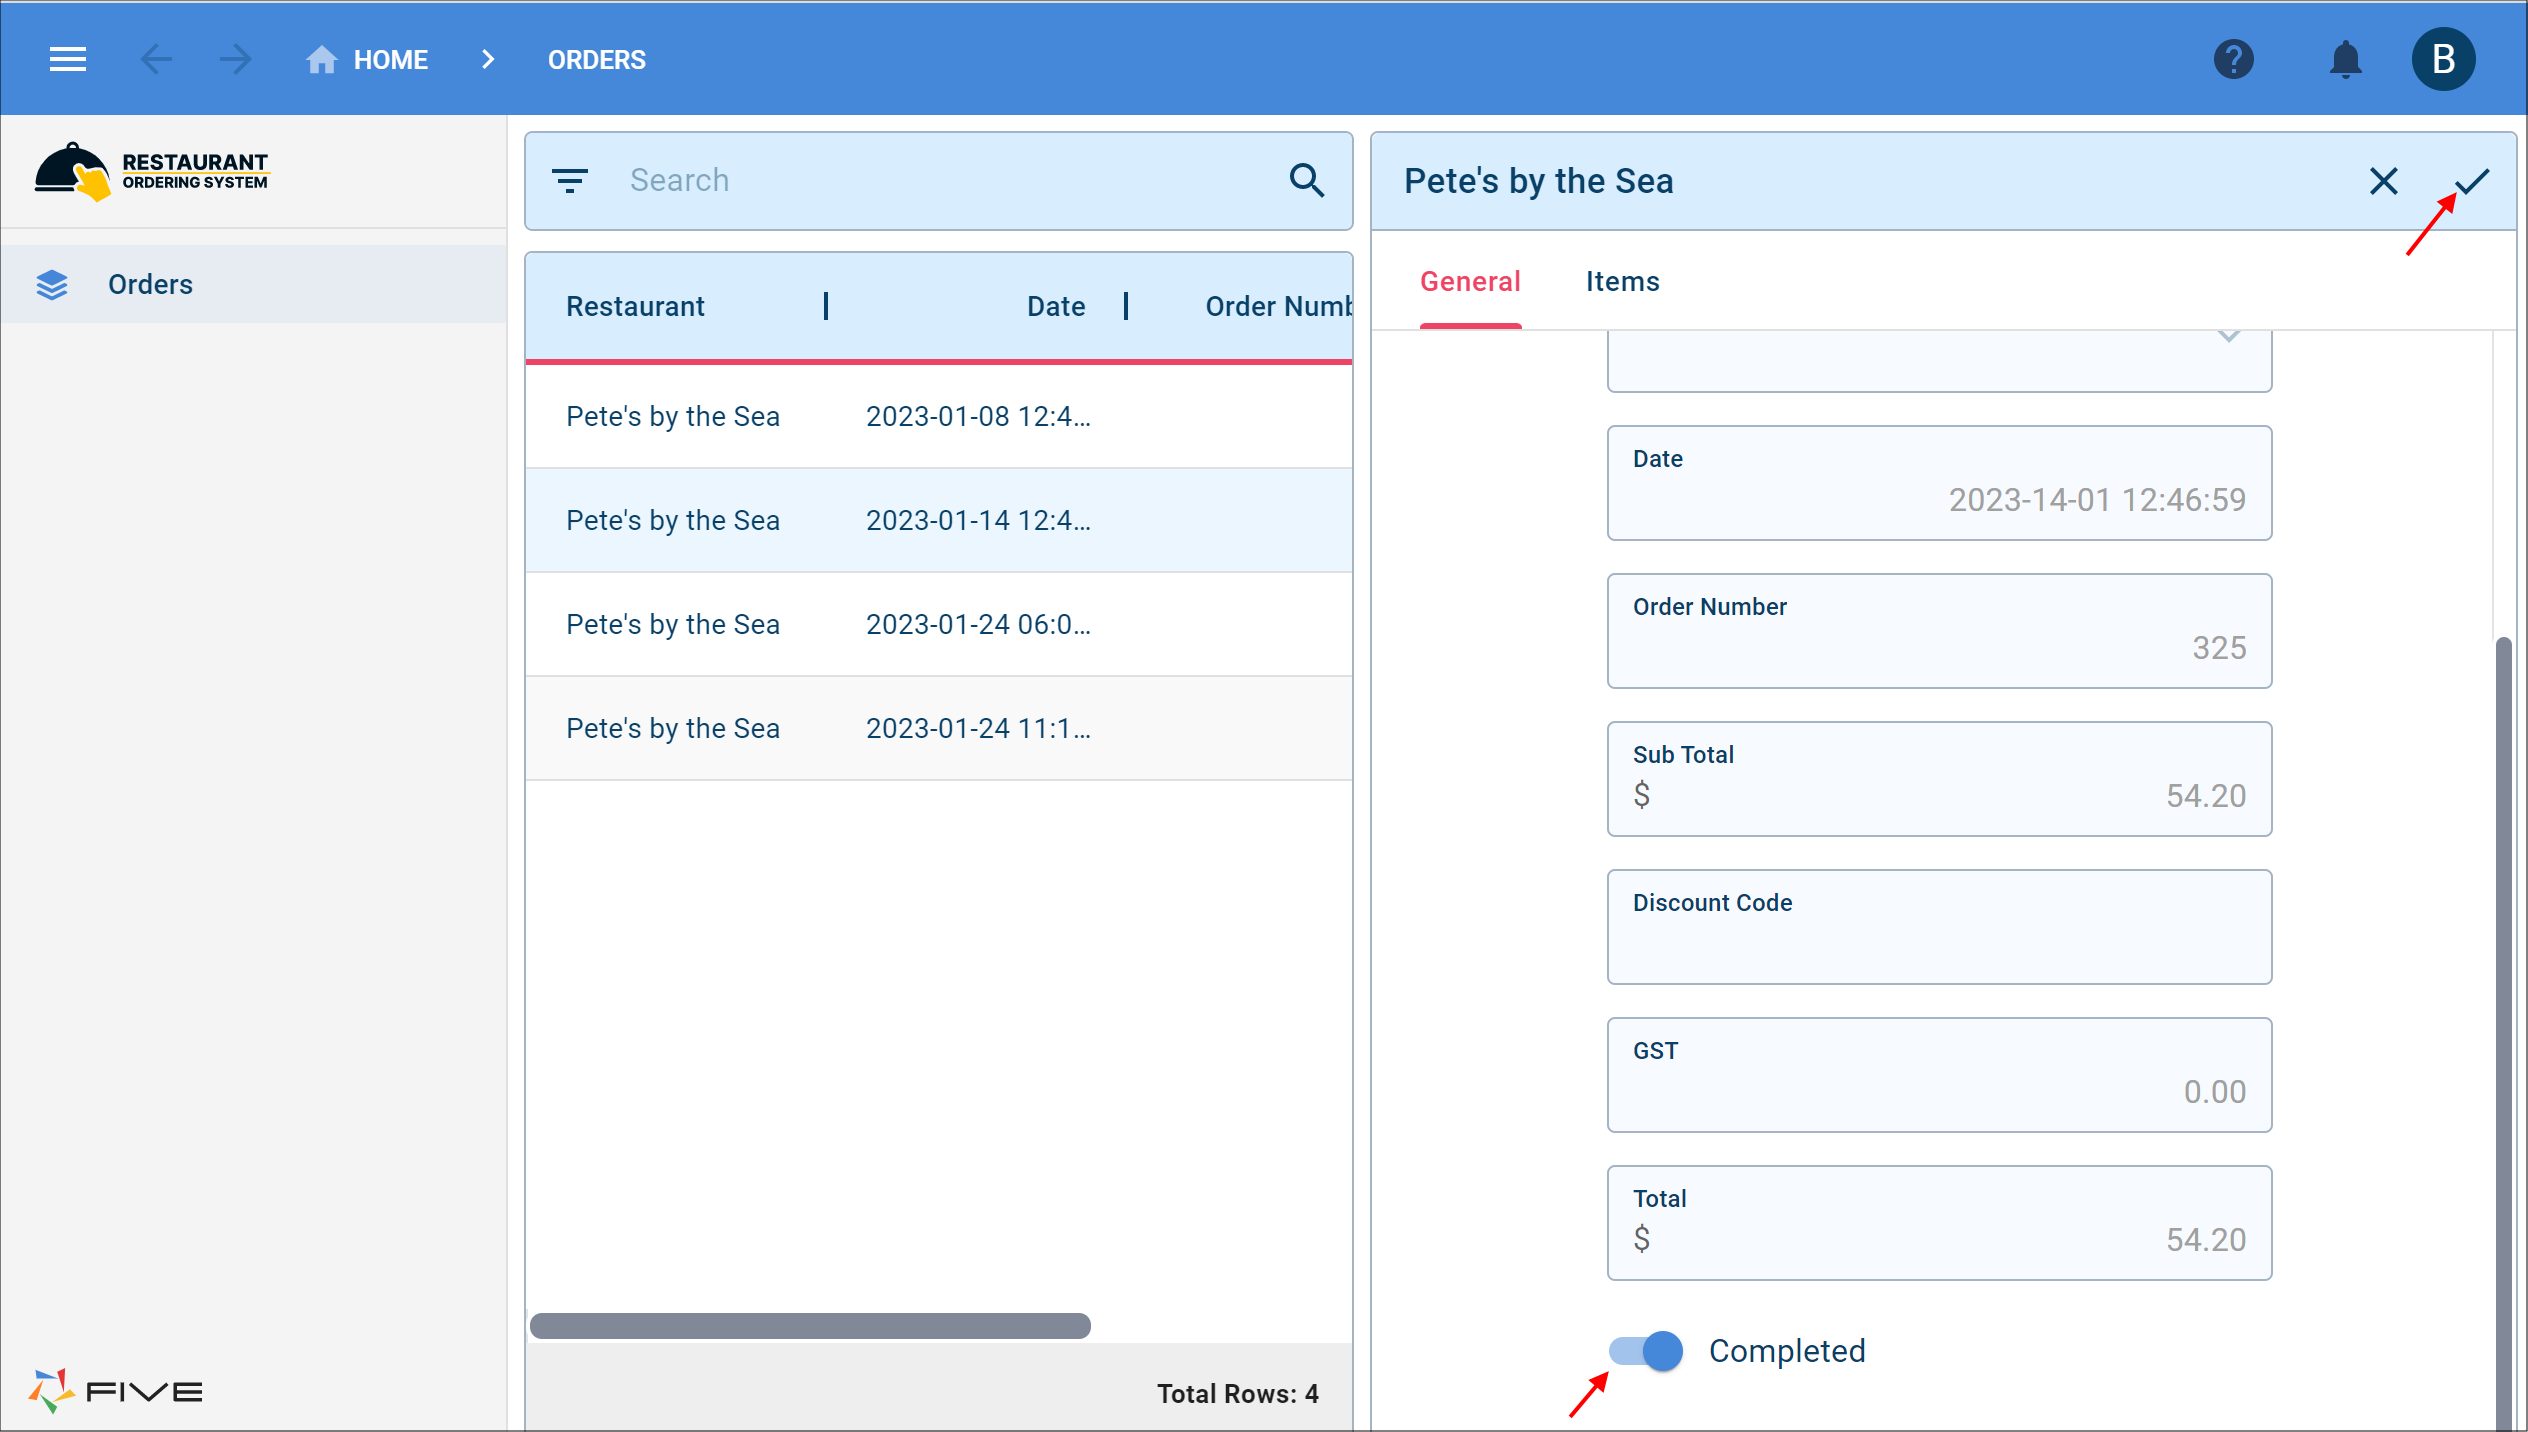Viewport: 2528px width, 1432px height.
Task: Click the Pete's by the Sea form title
Action: coord(1538,182)
